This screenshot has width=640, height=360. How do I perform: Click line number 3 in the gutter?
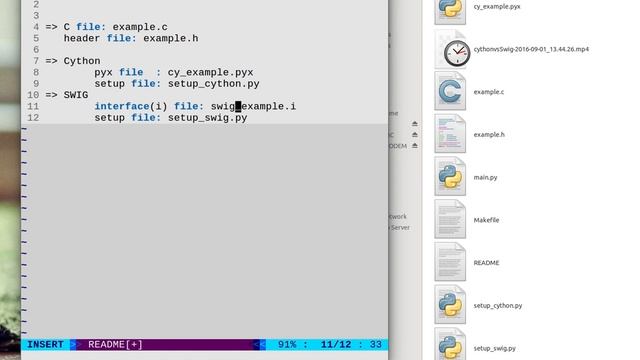tap(36, 16)
